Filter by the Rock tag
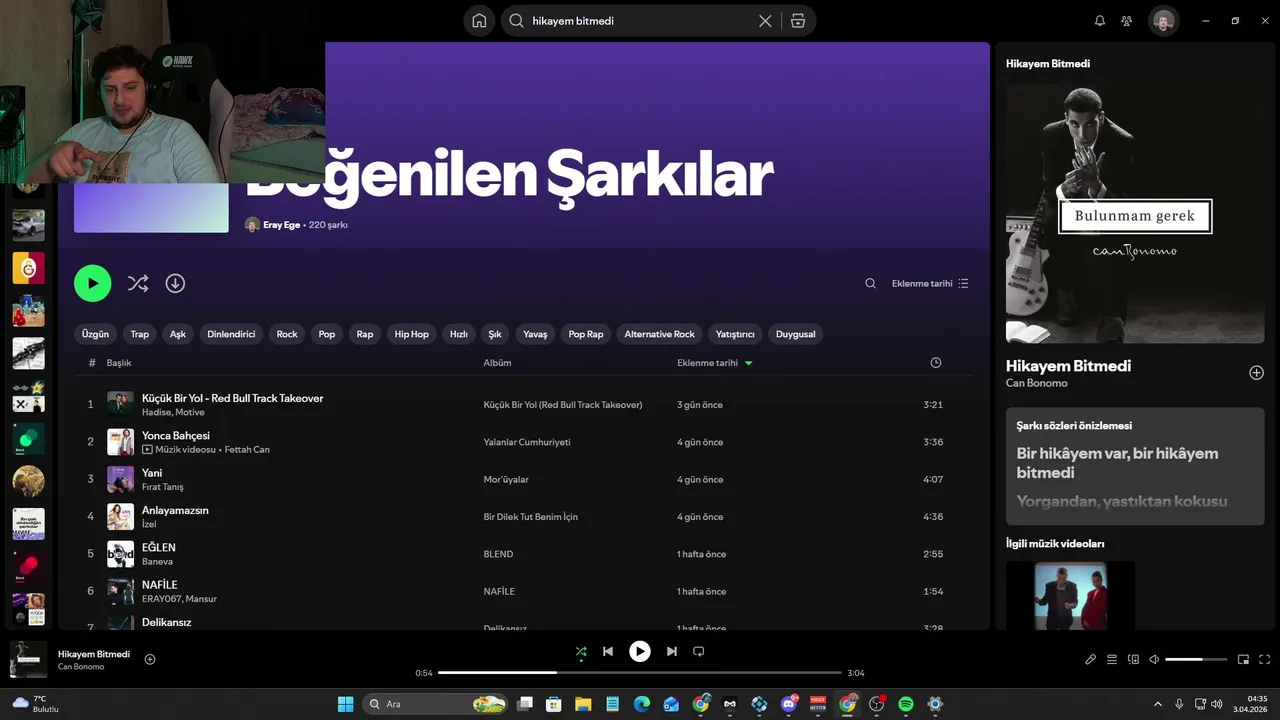The image size is (1280, 720). point(287,334)
